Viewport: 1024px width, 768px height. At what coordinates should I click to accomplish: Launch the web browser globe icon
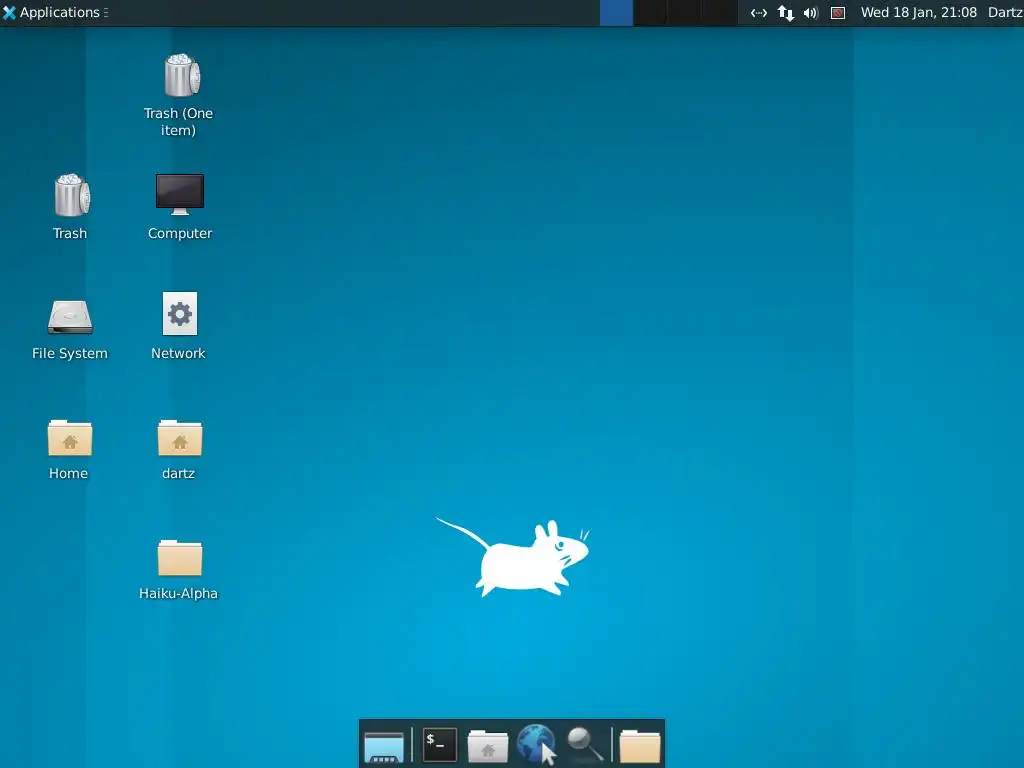coord(536,744)
